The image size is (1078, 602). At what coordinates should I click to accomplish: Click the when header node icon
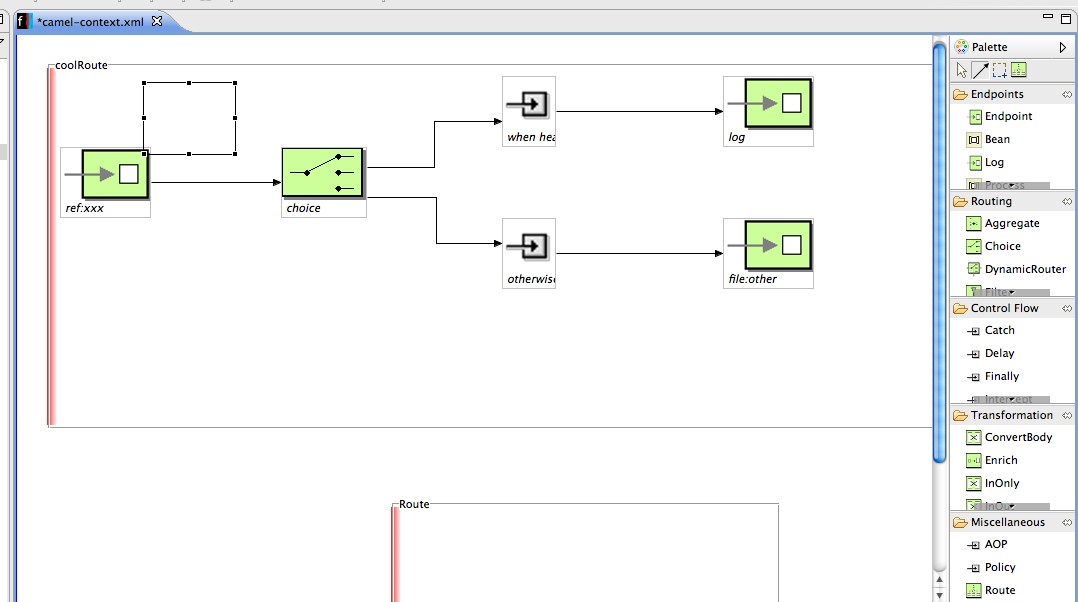528,104
